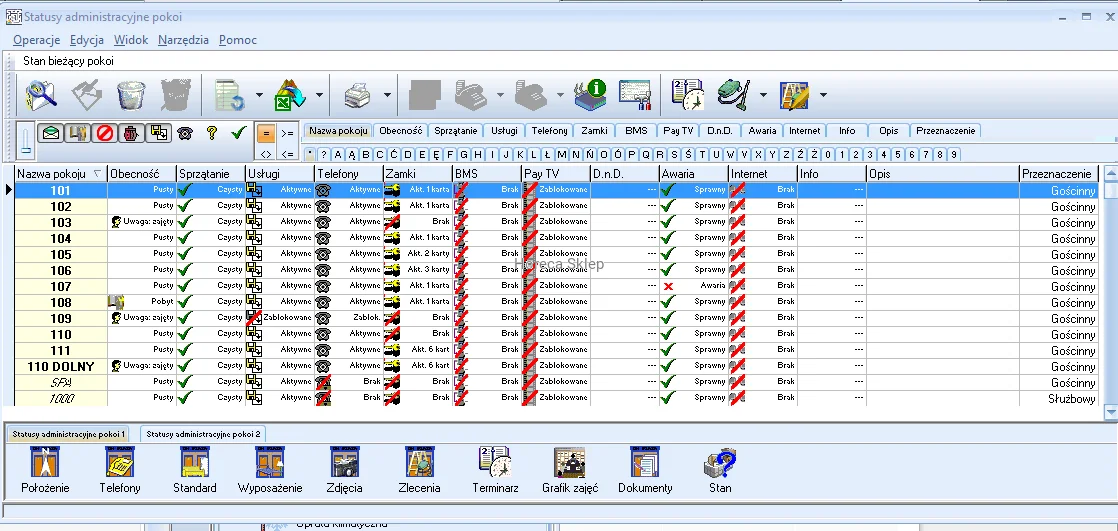Expand the dropdown arrow beside Excel export

click(320, 96)
